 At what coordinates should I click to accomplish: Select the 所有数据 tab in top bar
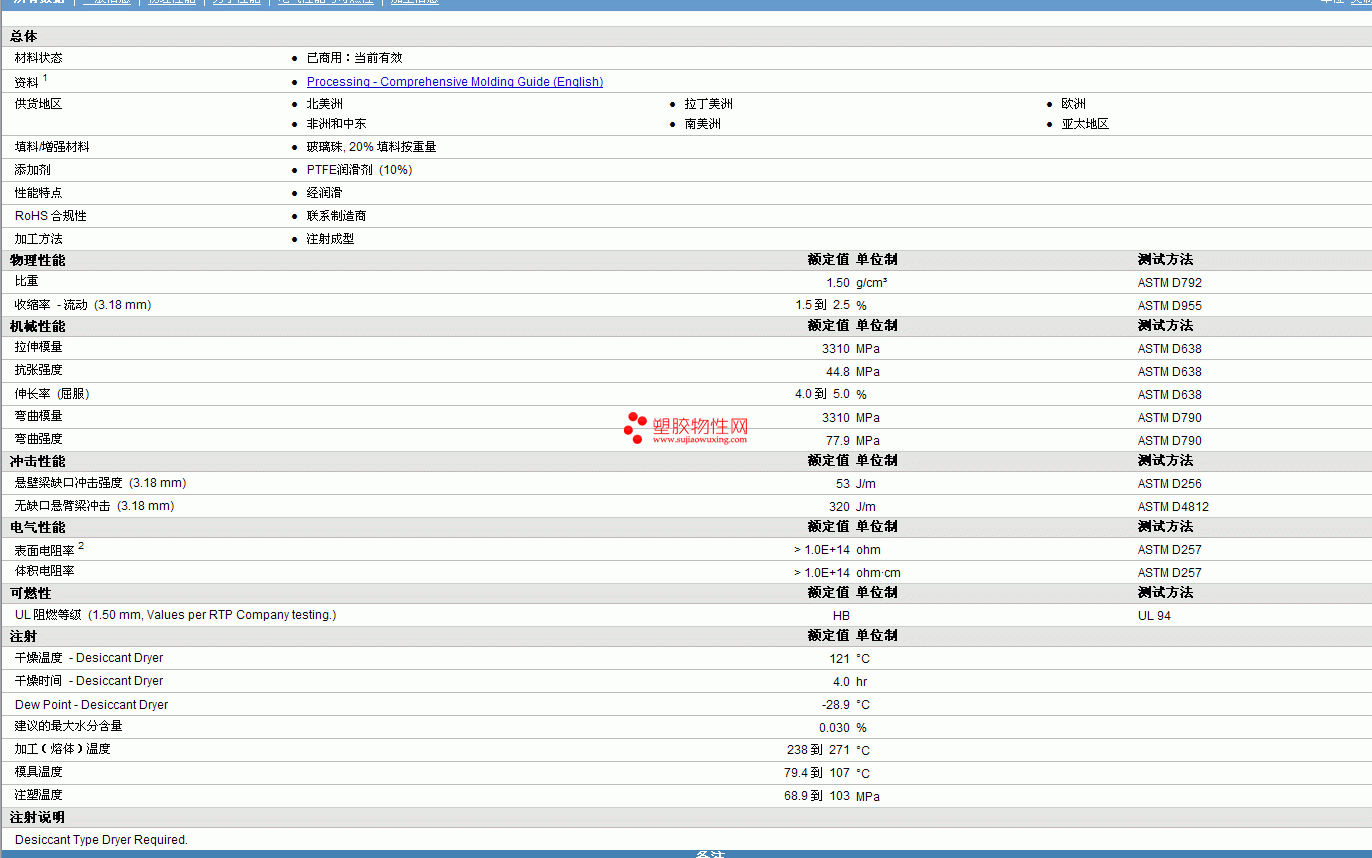38,2
